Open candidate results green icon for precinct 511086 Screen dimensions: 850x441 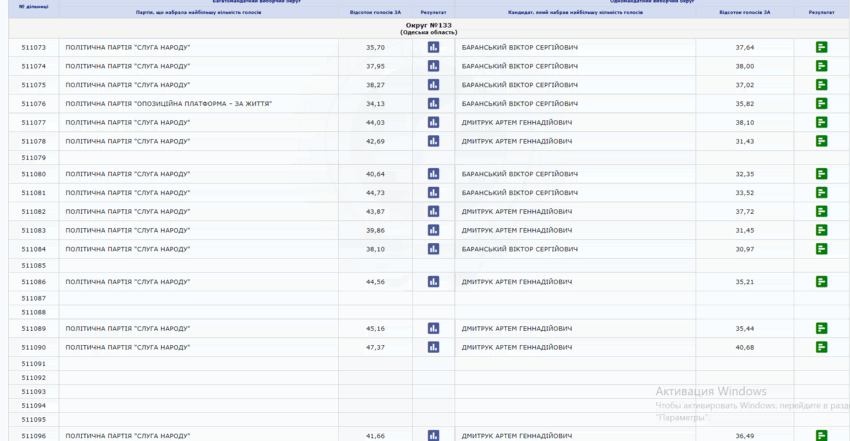pyautogui.click(x=821, y=282)
